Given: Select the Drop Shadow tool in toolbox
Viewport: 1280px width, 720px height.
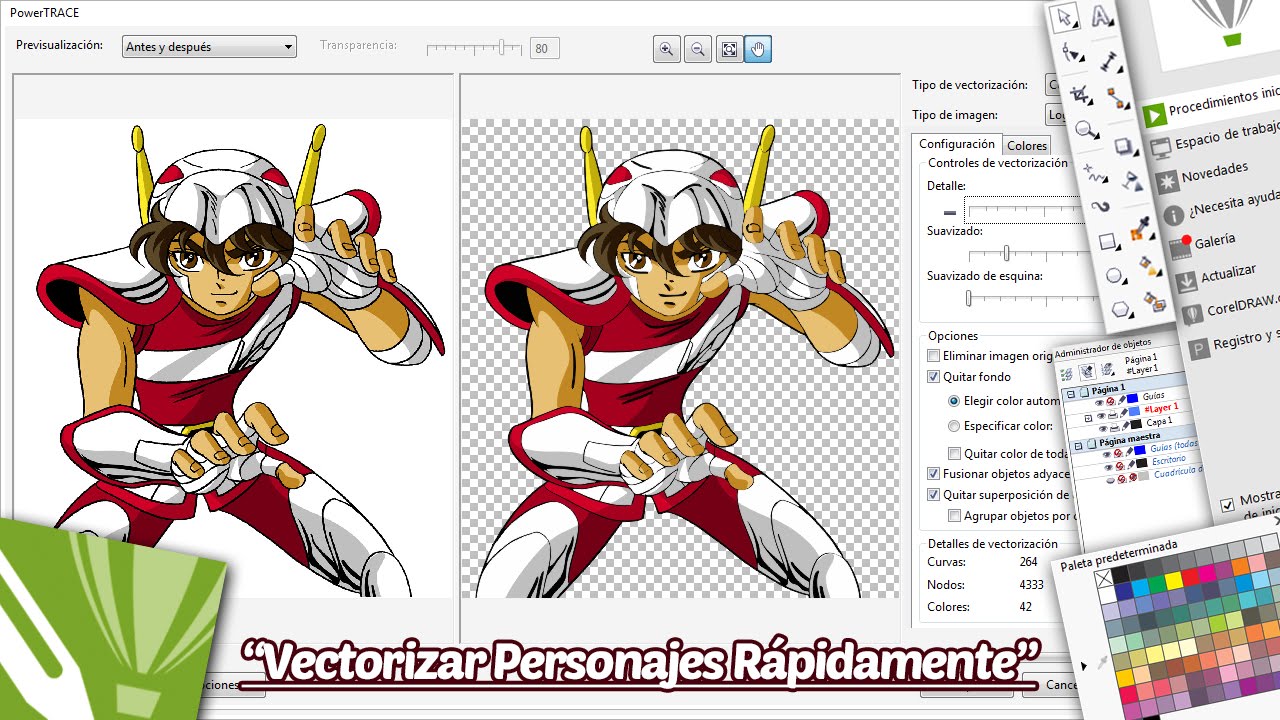Looking at the screenshot, I should click(x=1124, y=146).
